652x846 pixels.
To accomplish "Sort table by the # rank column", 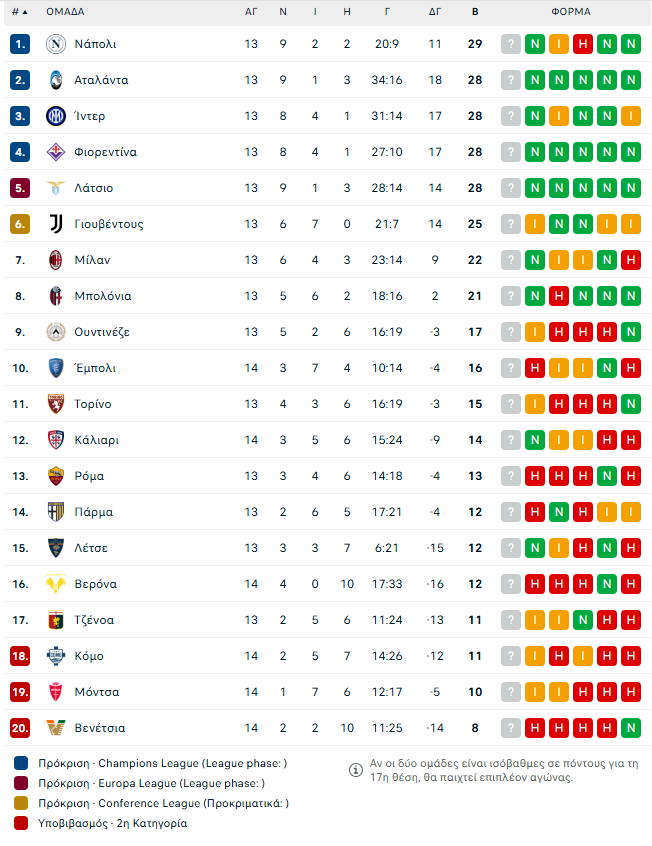I will (20, 12).
